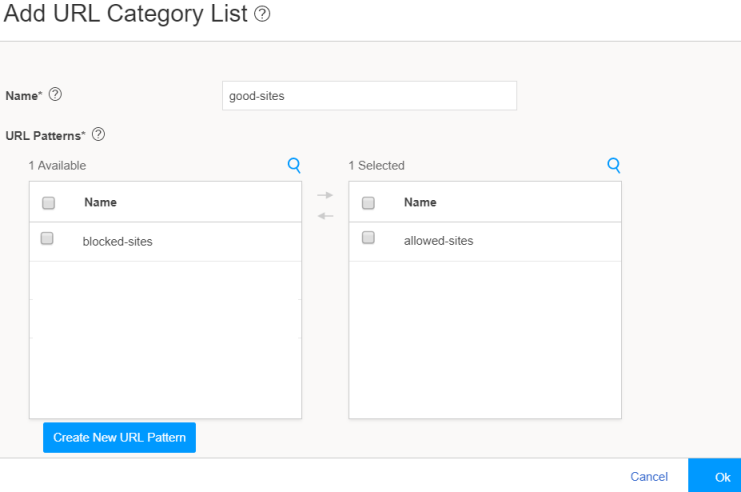Viewport: 741px width, 492px height.
Task: Click help icon beside URL Patterns label
Action: pyautogui.click(x=98, y=135)
